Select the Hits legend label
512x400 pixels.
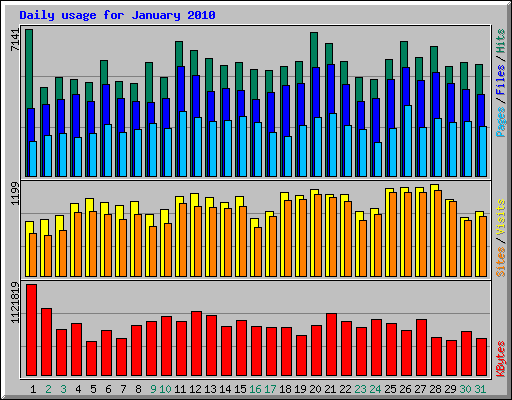coord(501,41)
